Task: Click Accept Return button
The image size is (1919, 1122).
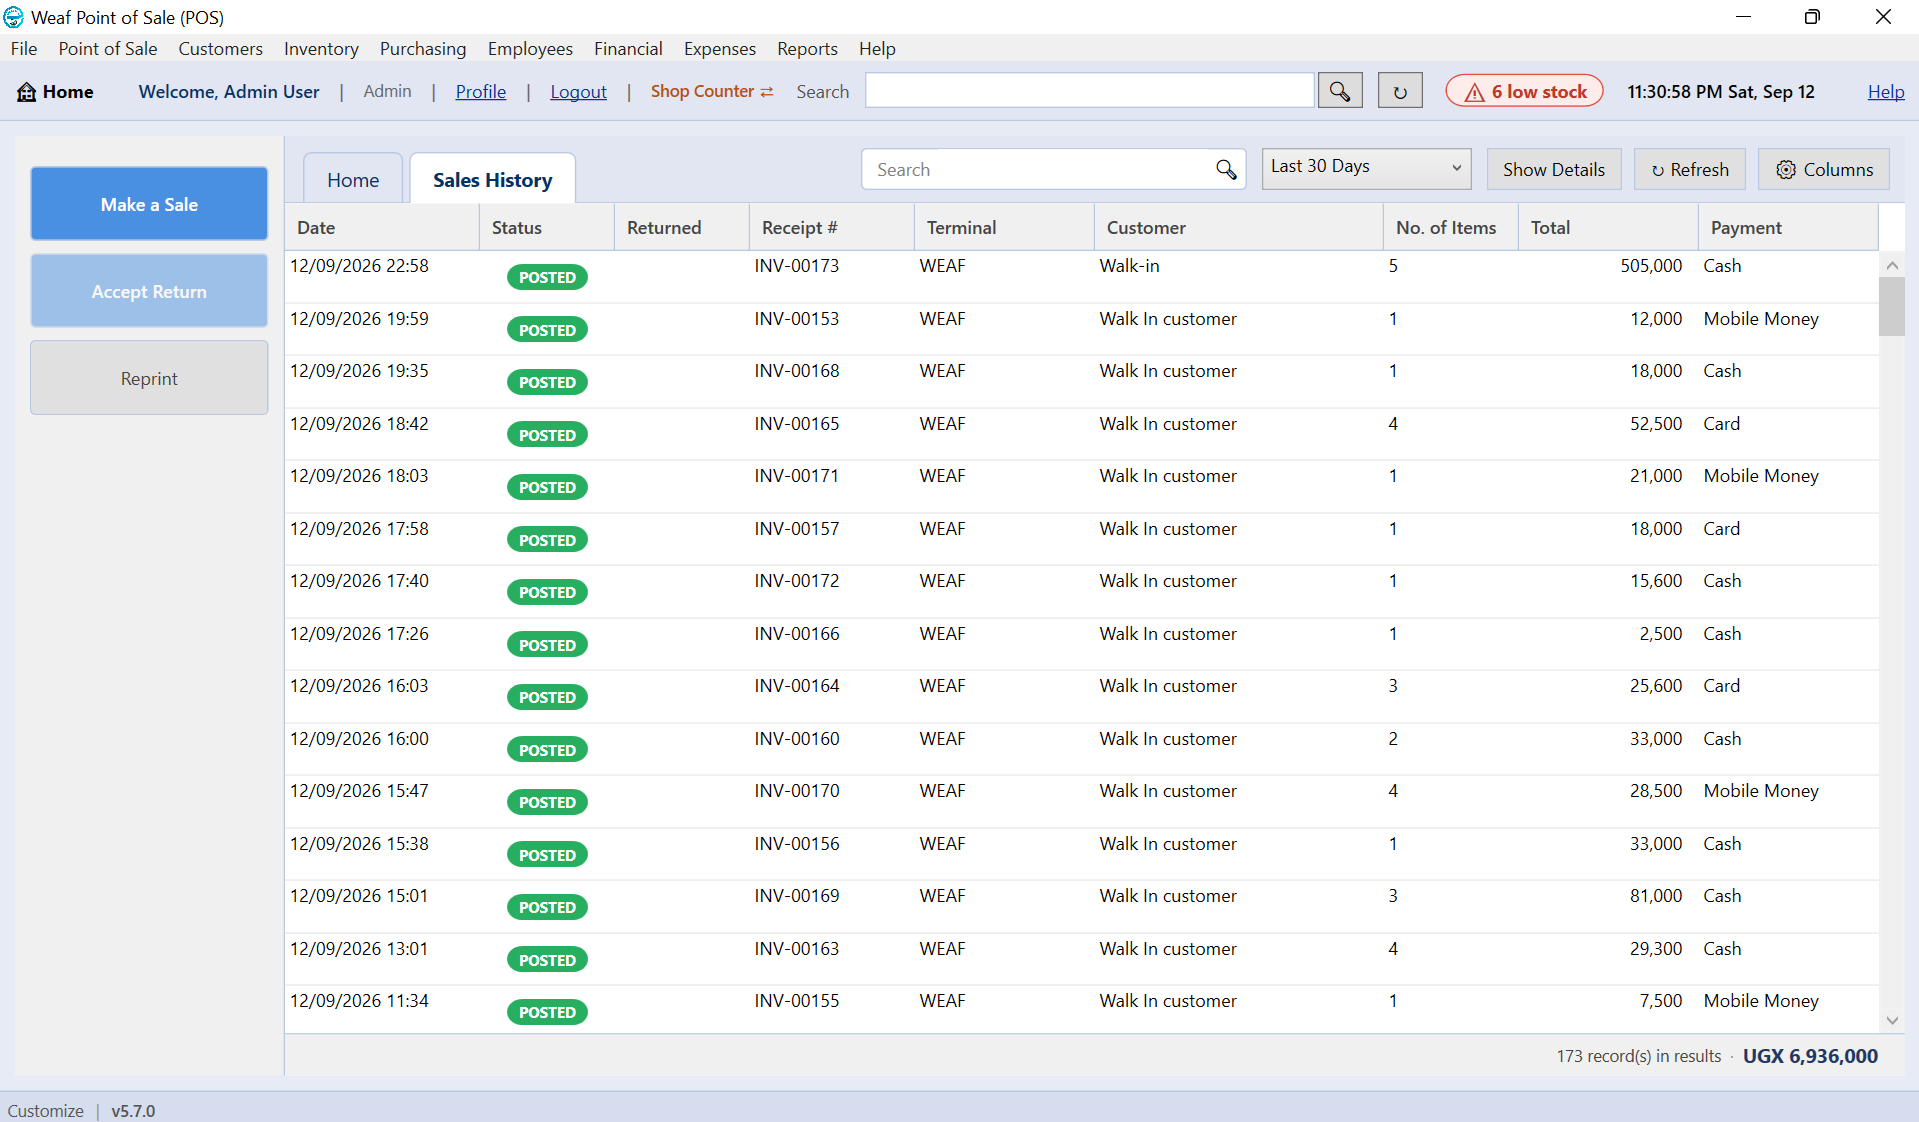Action: coord(149,291)
